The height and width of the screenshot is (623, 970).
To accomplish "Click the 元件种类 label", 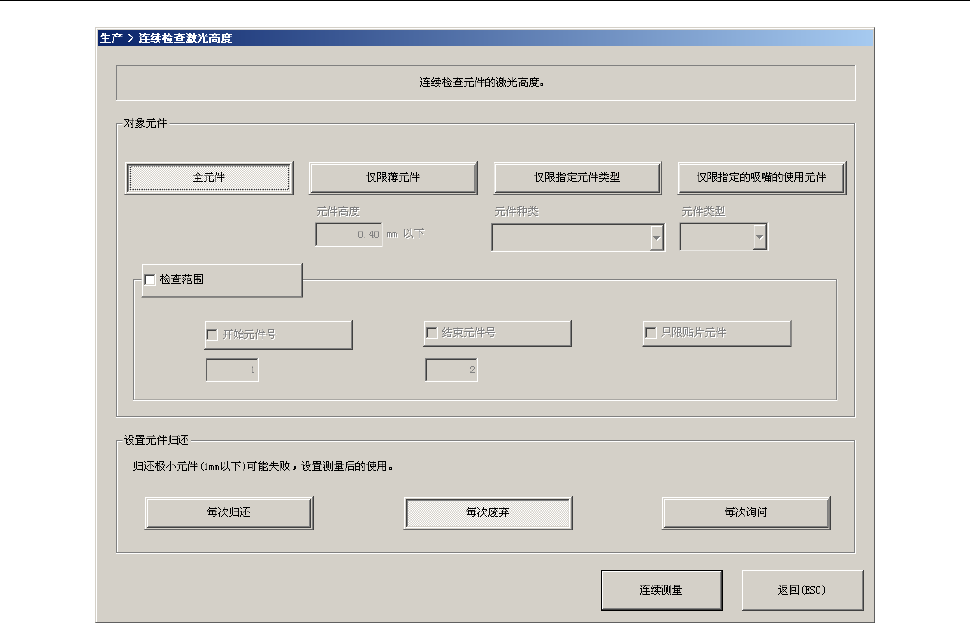I will pos(517,212).
